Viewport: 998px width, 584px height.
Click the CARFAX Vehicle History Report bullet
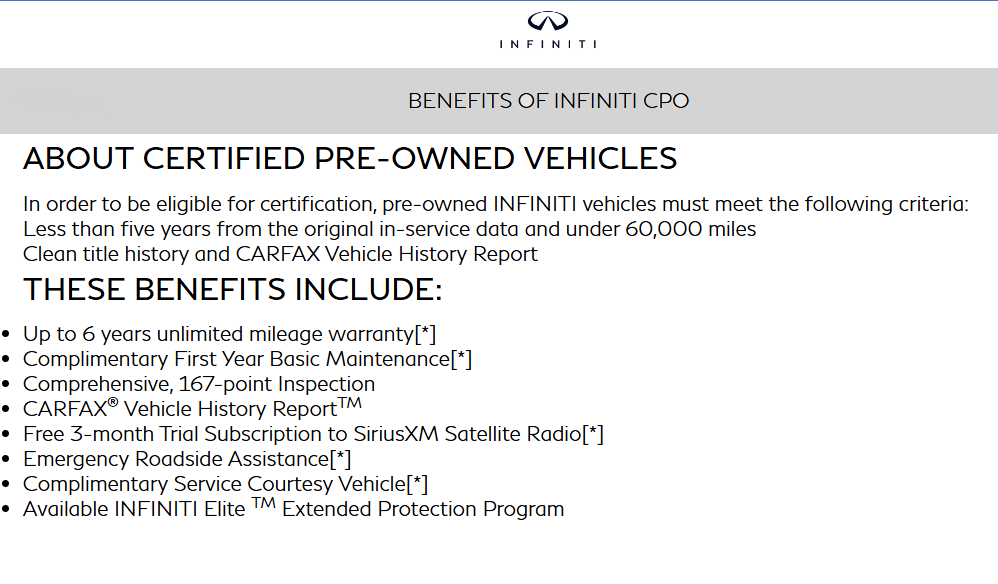tap(180, 409)
